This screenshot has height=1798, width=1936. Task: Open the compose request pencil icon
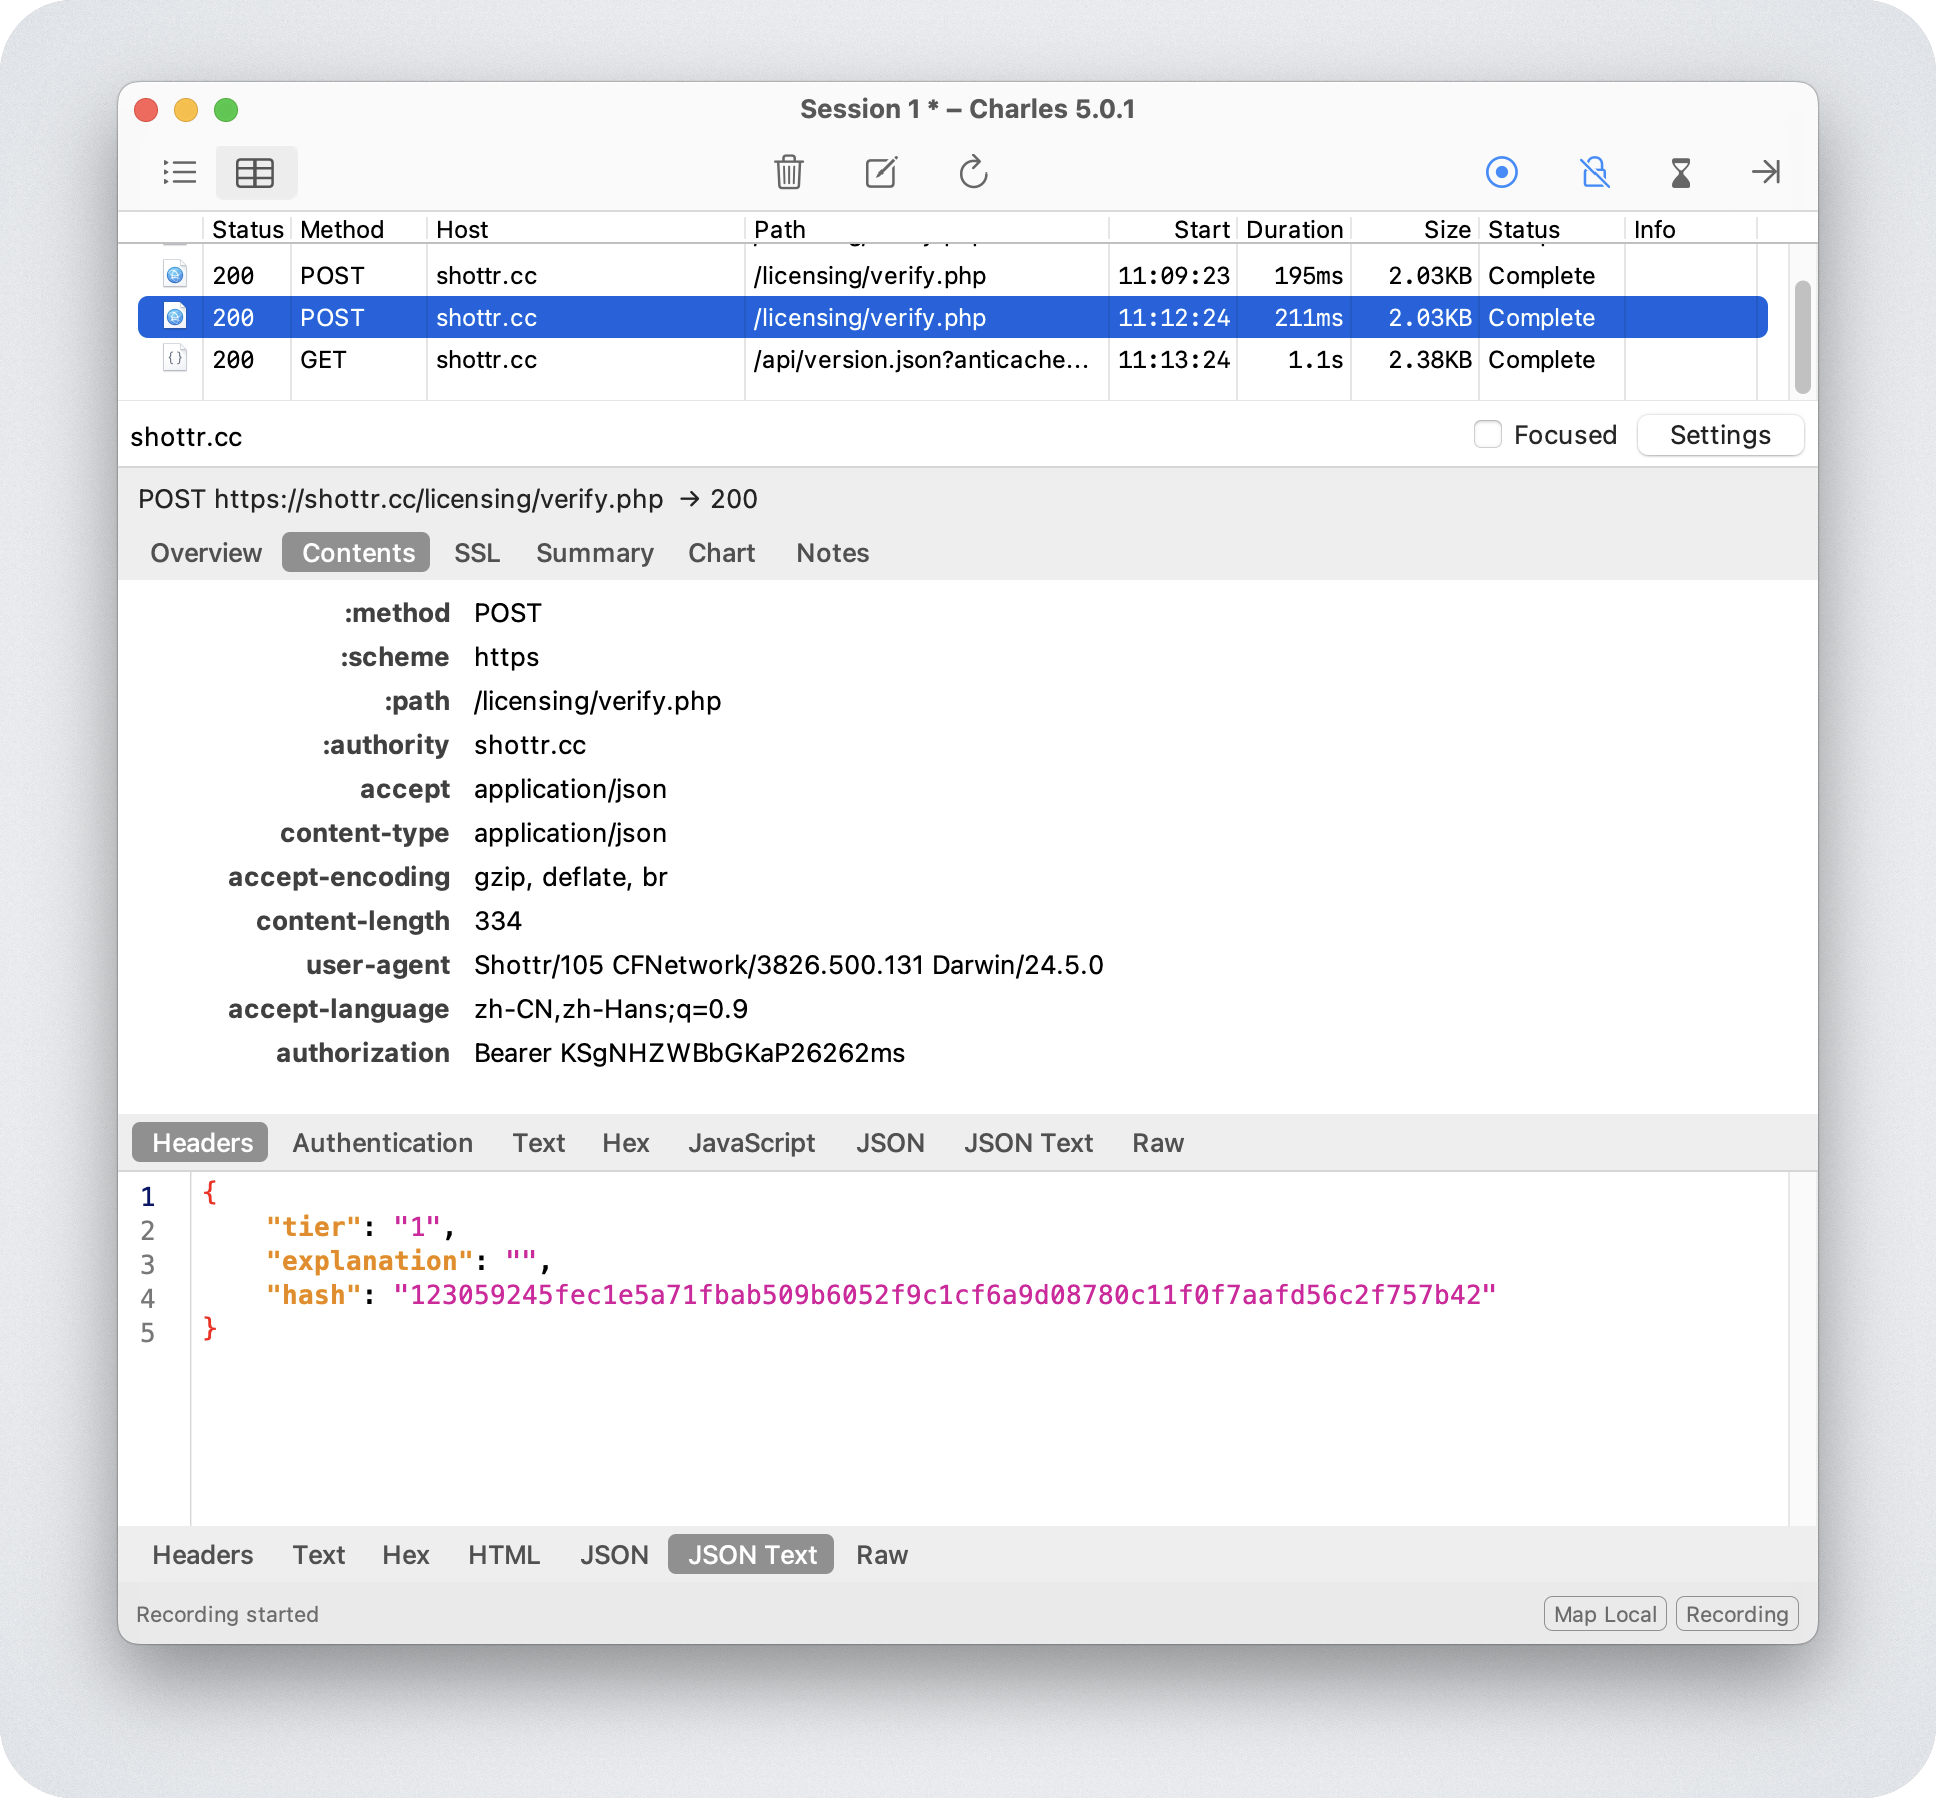pyautogui.click(x=881, y=172)
